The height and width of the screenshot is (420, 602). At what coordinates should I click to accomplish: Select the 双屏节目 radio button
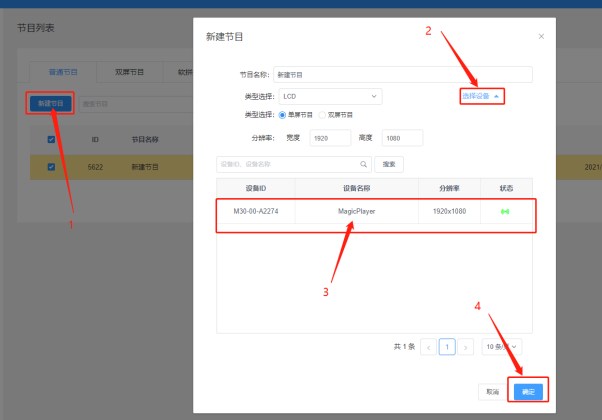pos(322,115)
